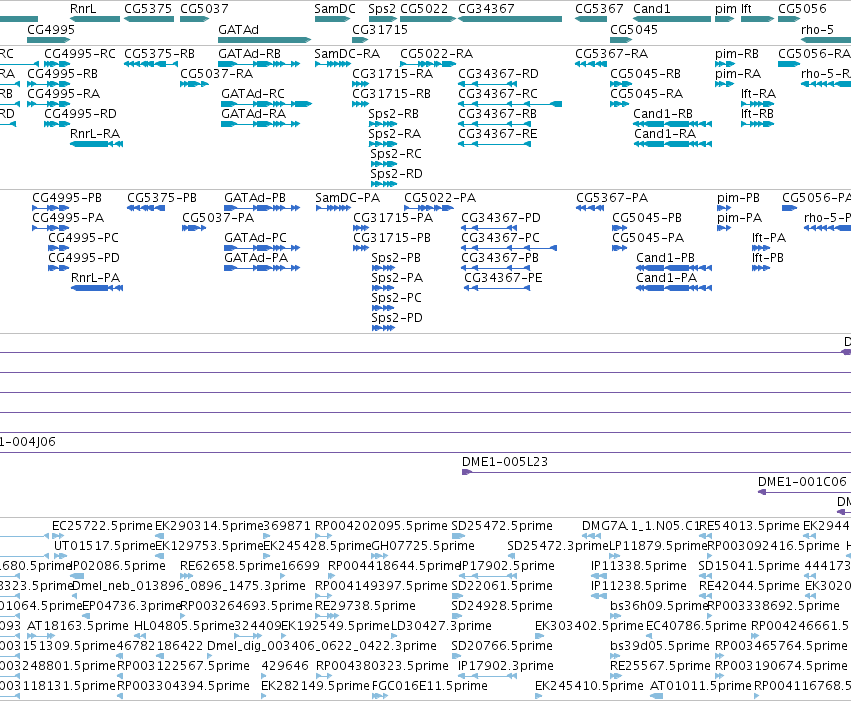The image size is (851, 701).
Task: Open protein Cand1-PA
Action: (x=666, y=278)
